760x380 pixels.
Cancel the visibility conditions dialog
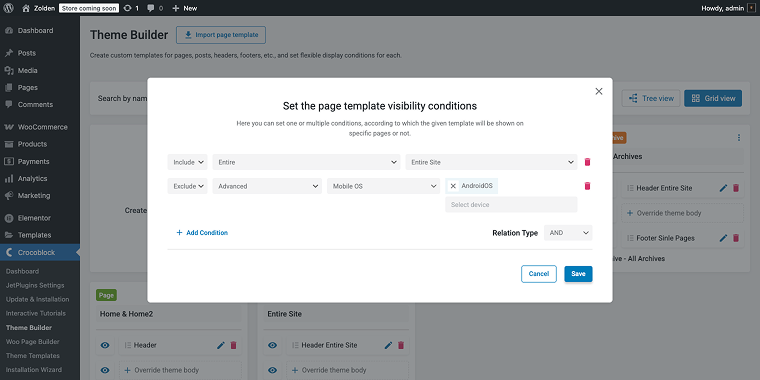539,274
